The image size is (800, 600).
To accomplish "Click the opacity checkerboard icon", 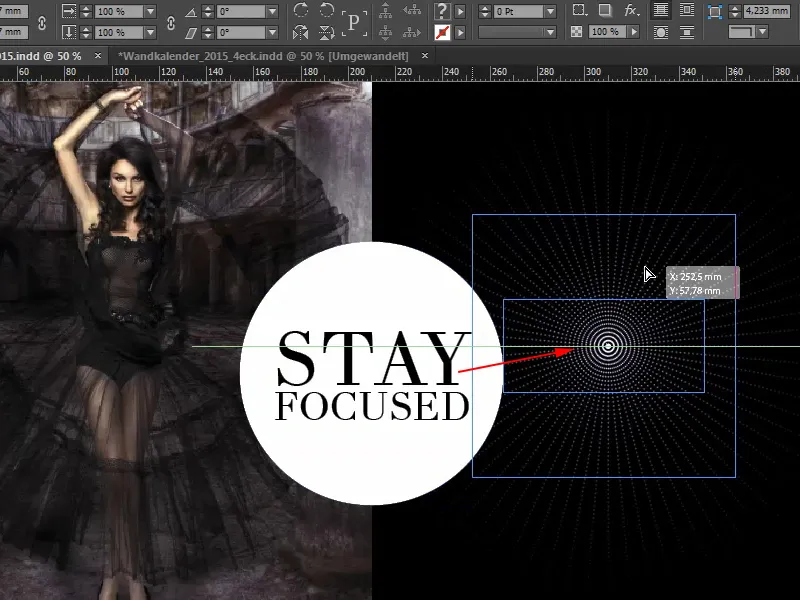I will [577, 32].
